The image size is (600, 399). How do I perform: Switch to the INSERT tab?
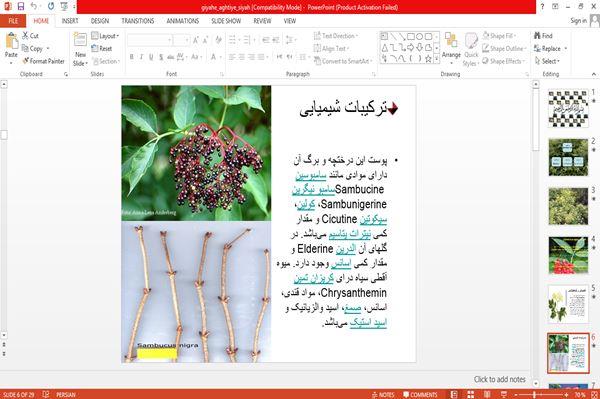70,21
